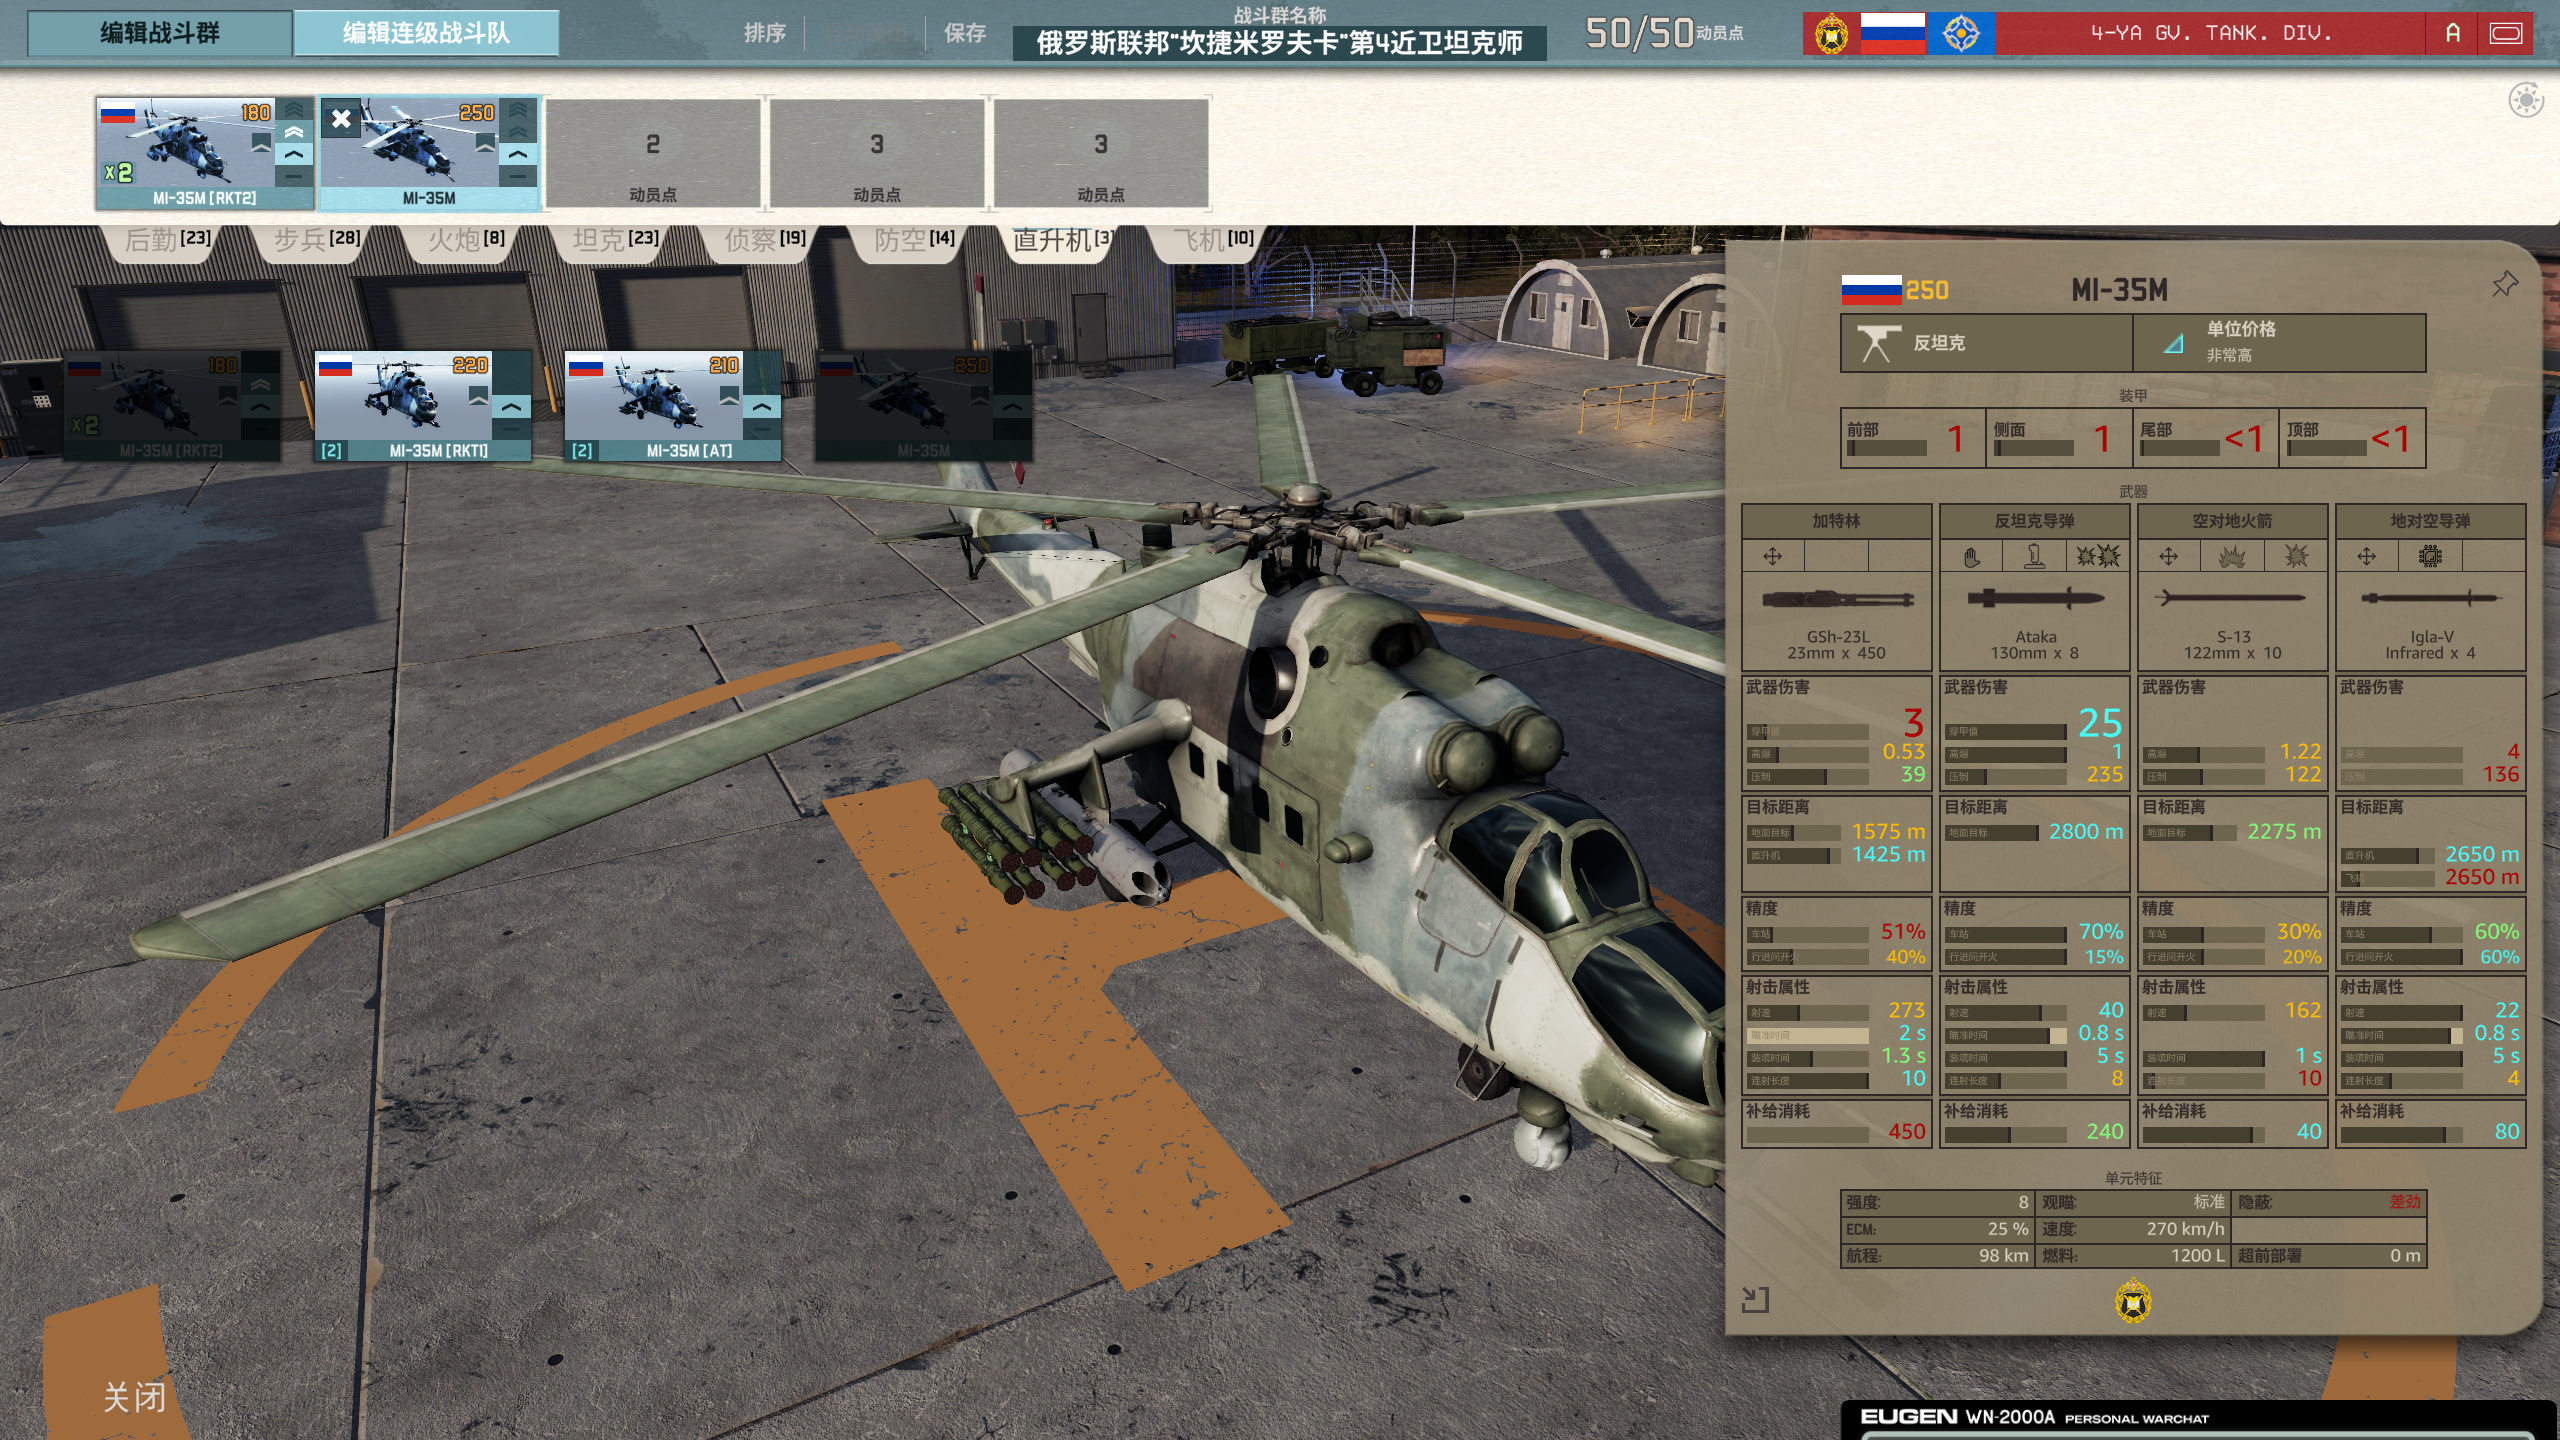Set selected MI-35M card to no veterancy
Viewport: 2560px width, 1440px height.
point(518,176)
